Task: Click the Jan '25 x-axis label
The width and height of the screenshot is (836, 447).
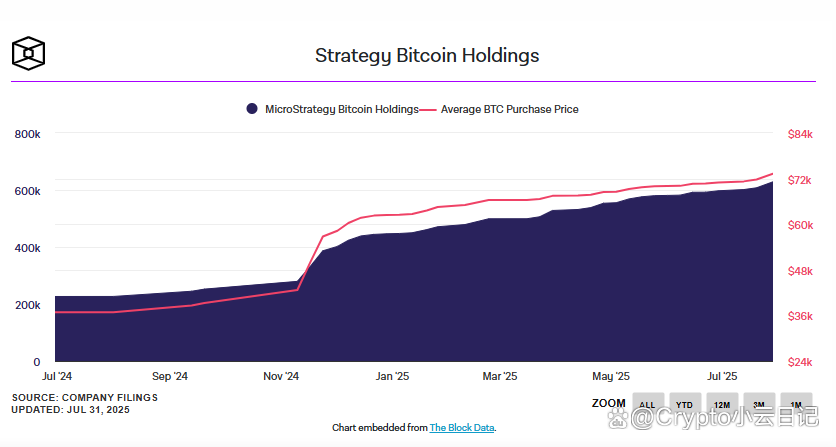Action: [392, 377]
